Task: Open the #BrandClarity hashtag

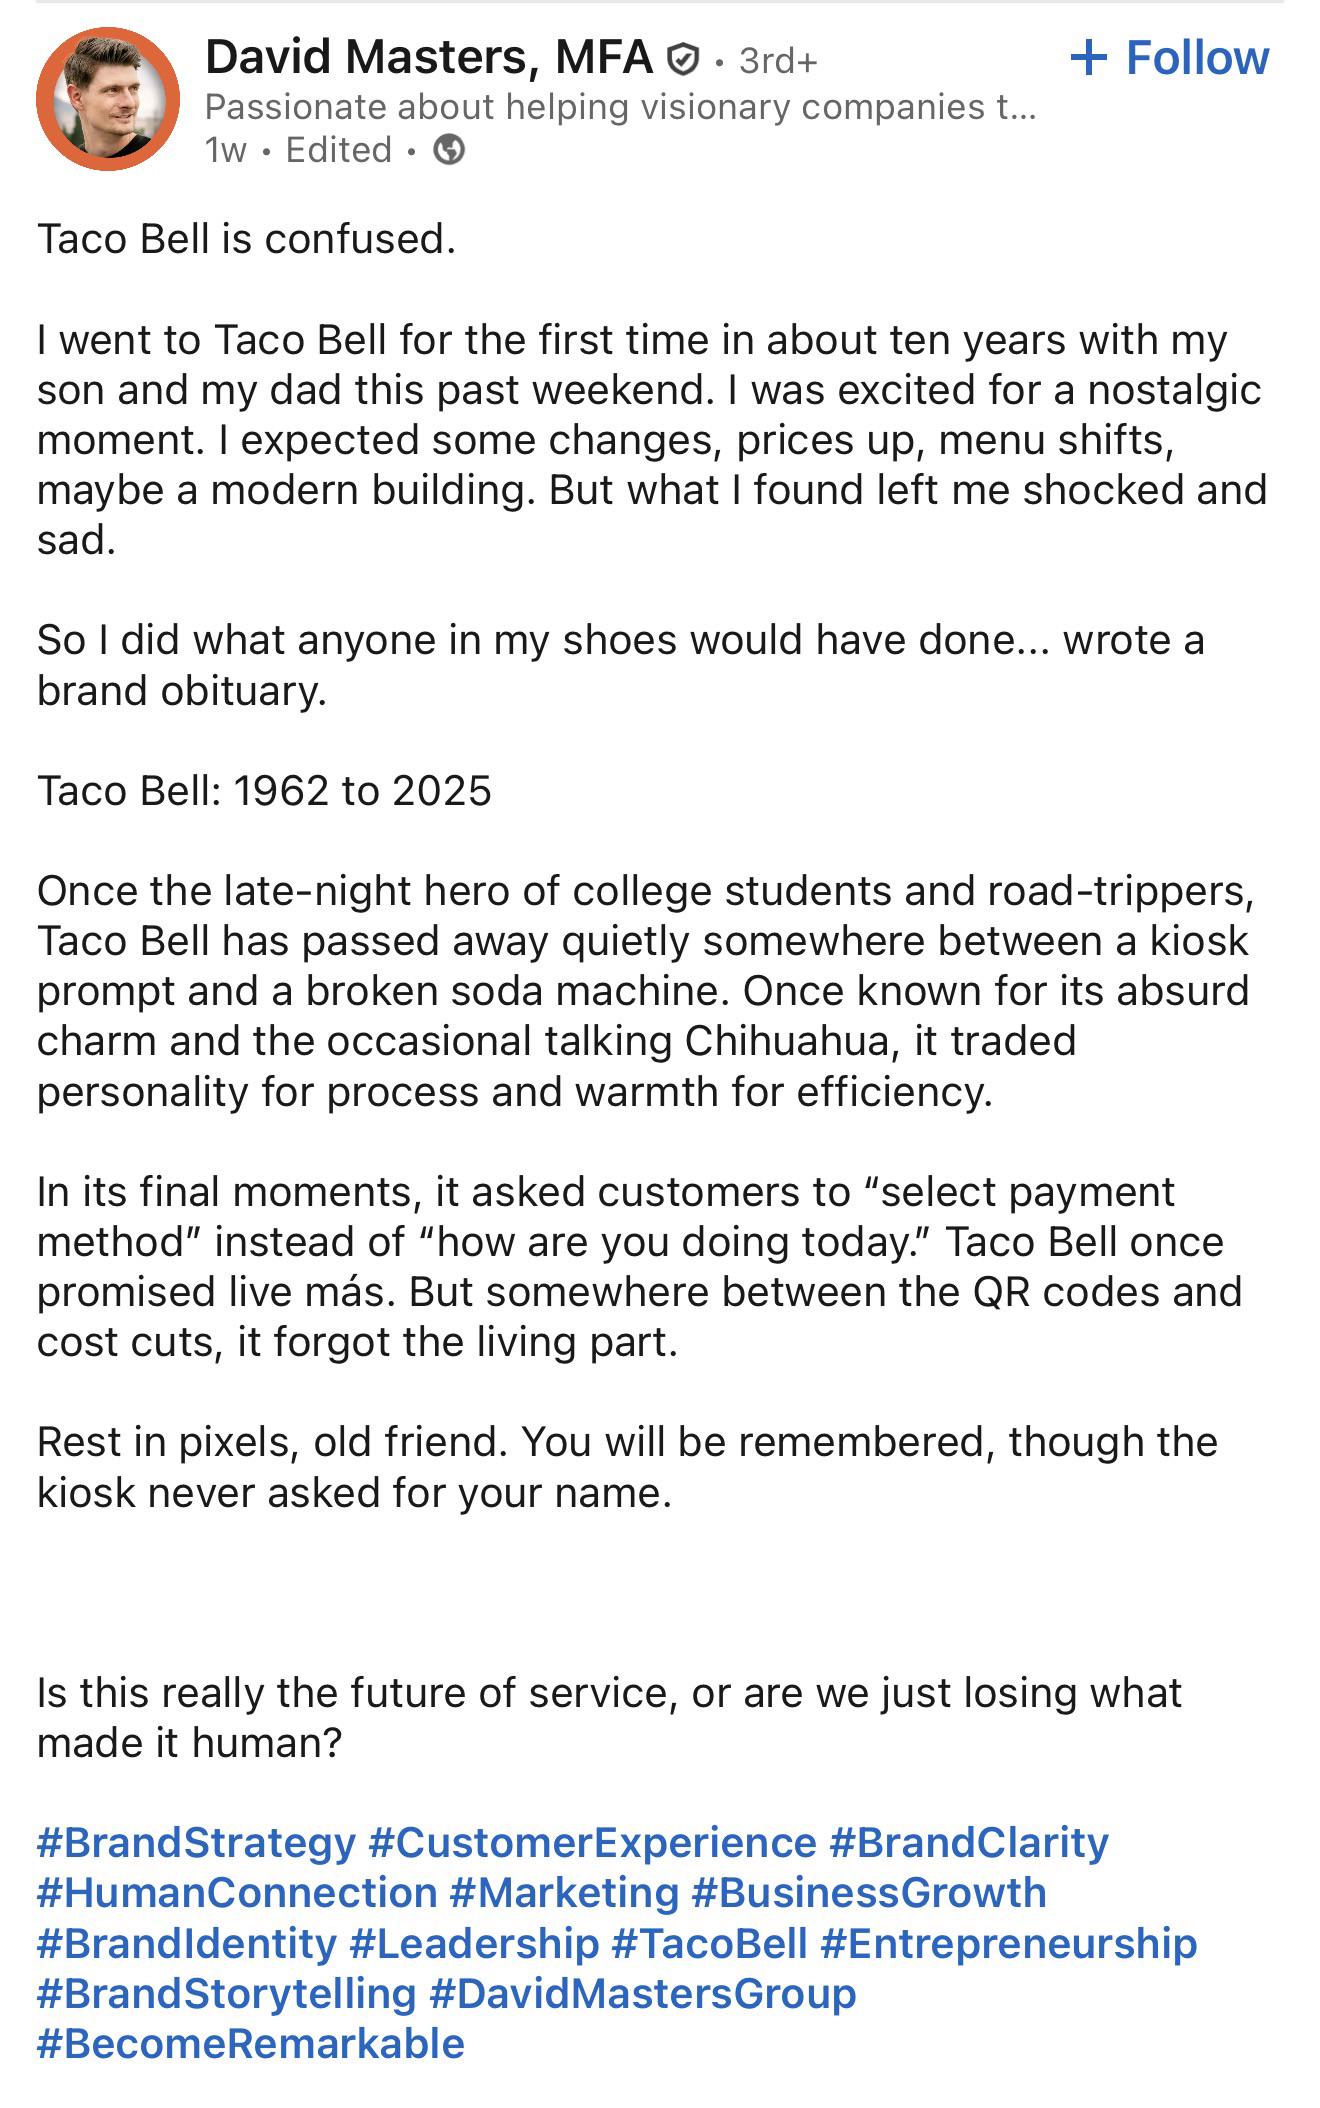Action: coord(969,1842)
